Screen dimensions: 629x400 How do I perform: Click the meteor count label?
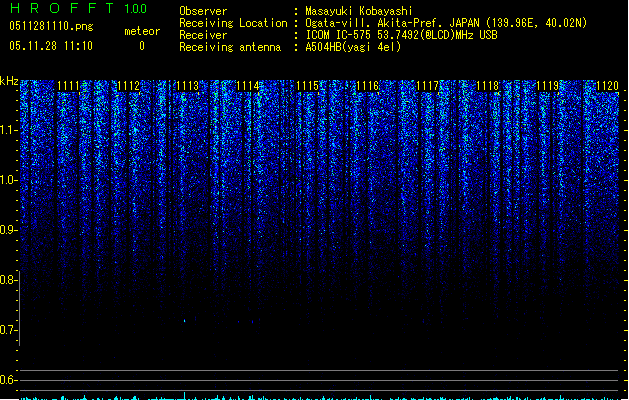tap(142, 31)
